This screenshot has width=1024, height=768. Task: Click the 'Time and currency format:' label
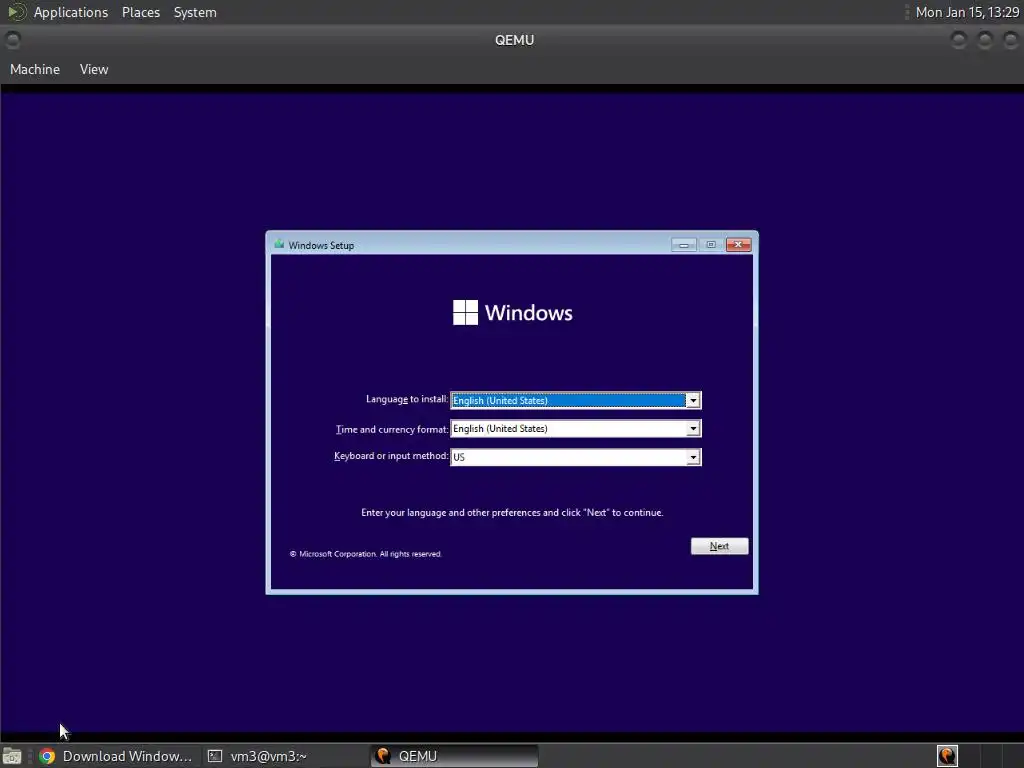[392, 429]
